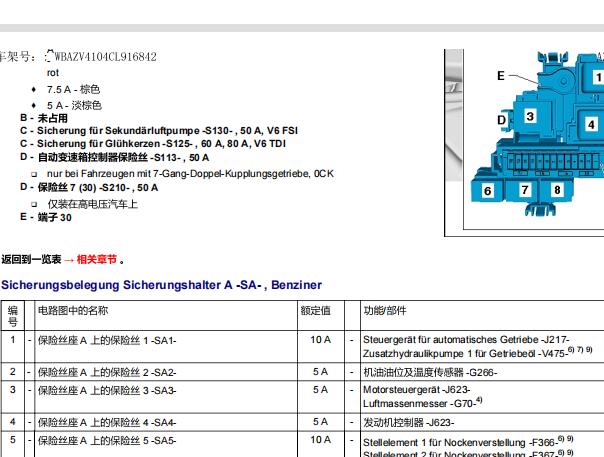Click the Stellelement 1 für Nockenverstellung -F366- text

[468, 442]
